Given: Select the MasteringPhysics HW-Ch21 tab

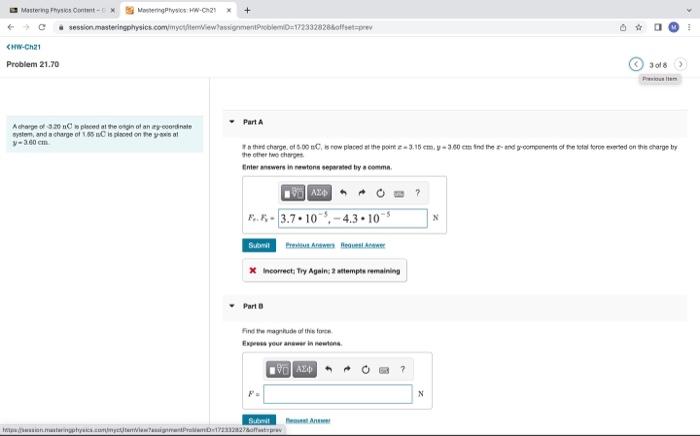Looking at the screenshot, I should click(178, 10).
